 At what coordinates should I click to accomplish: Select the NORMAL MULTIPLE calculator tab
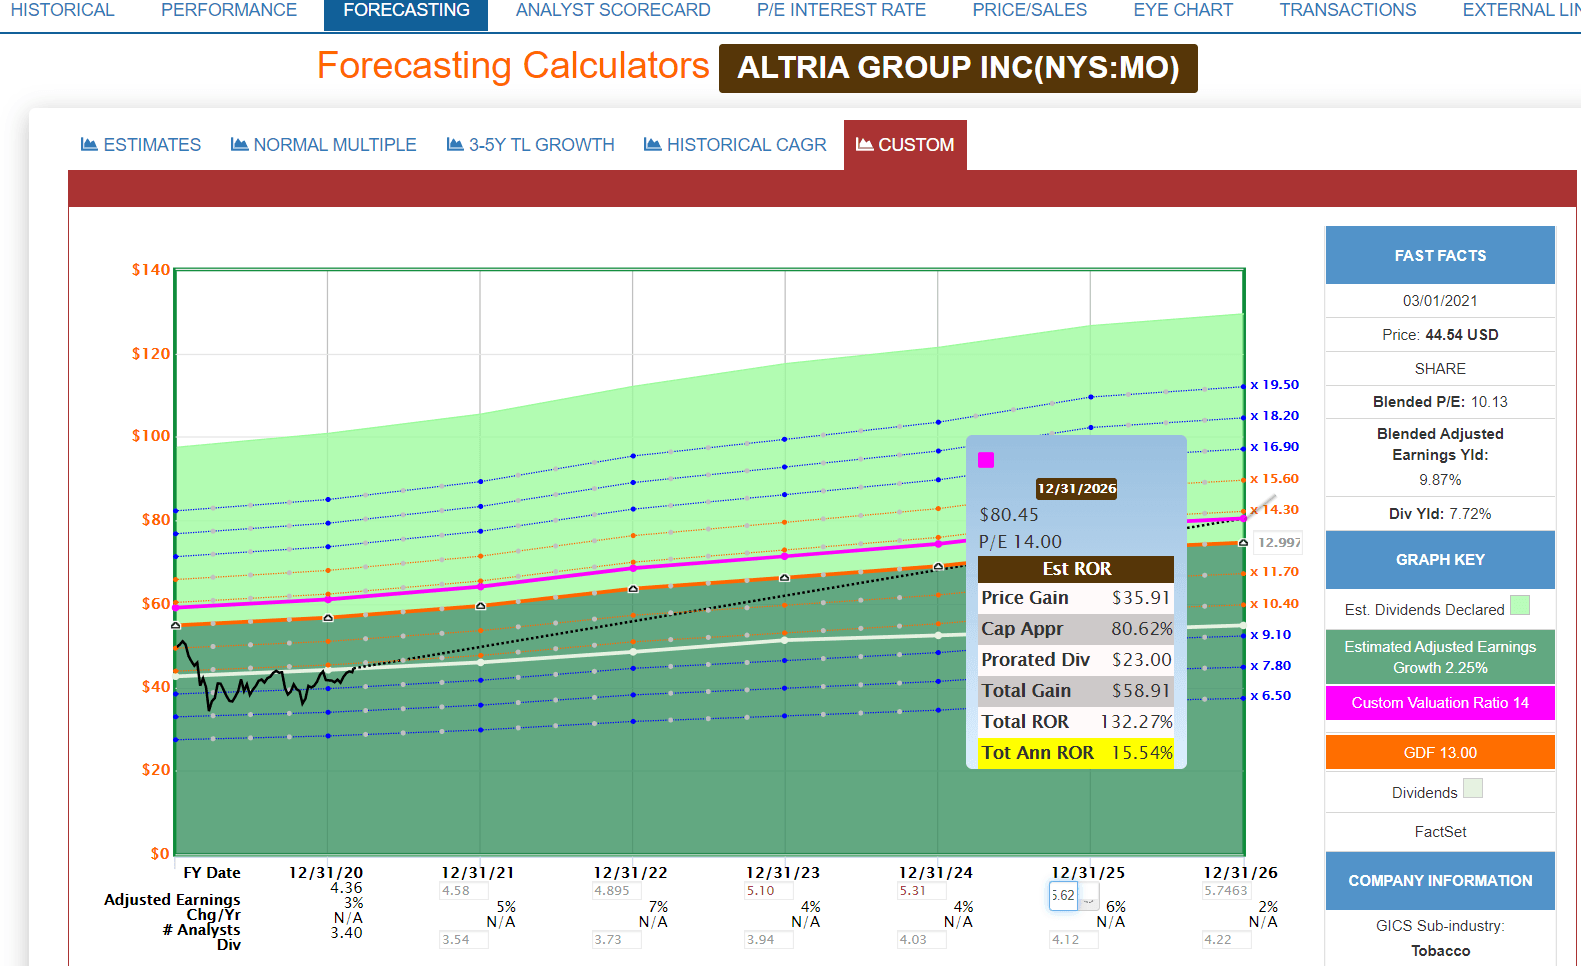[324, 145]
